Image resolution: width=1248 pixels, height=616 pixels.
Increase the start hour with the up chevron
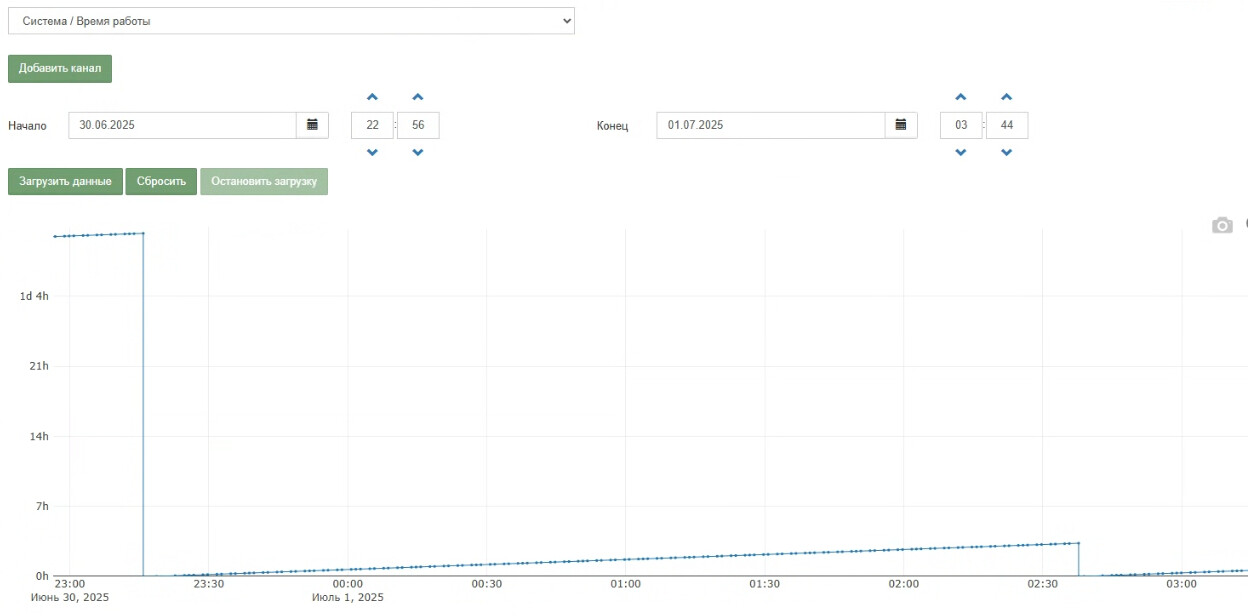372,97
